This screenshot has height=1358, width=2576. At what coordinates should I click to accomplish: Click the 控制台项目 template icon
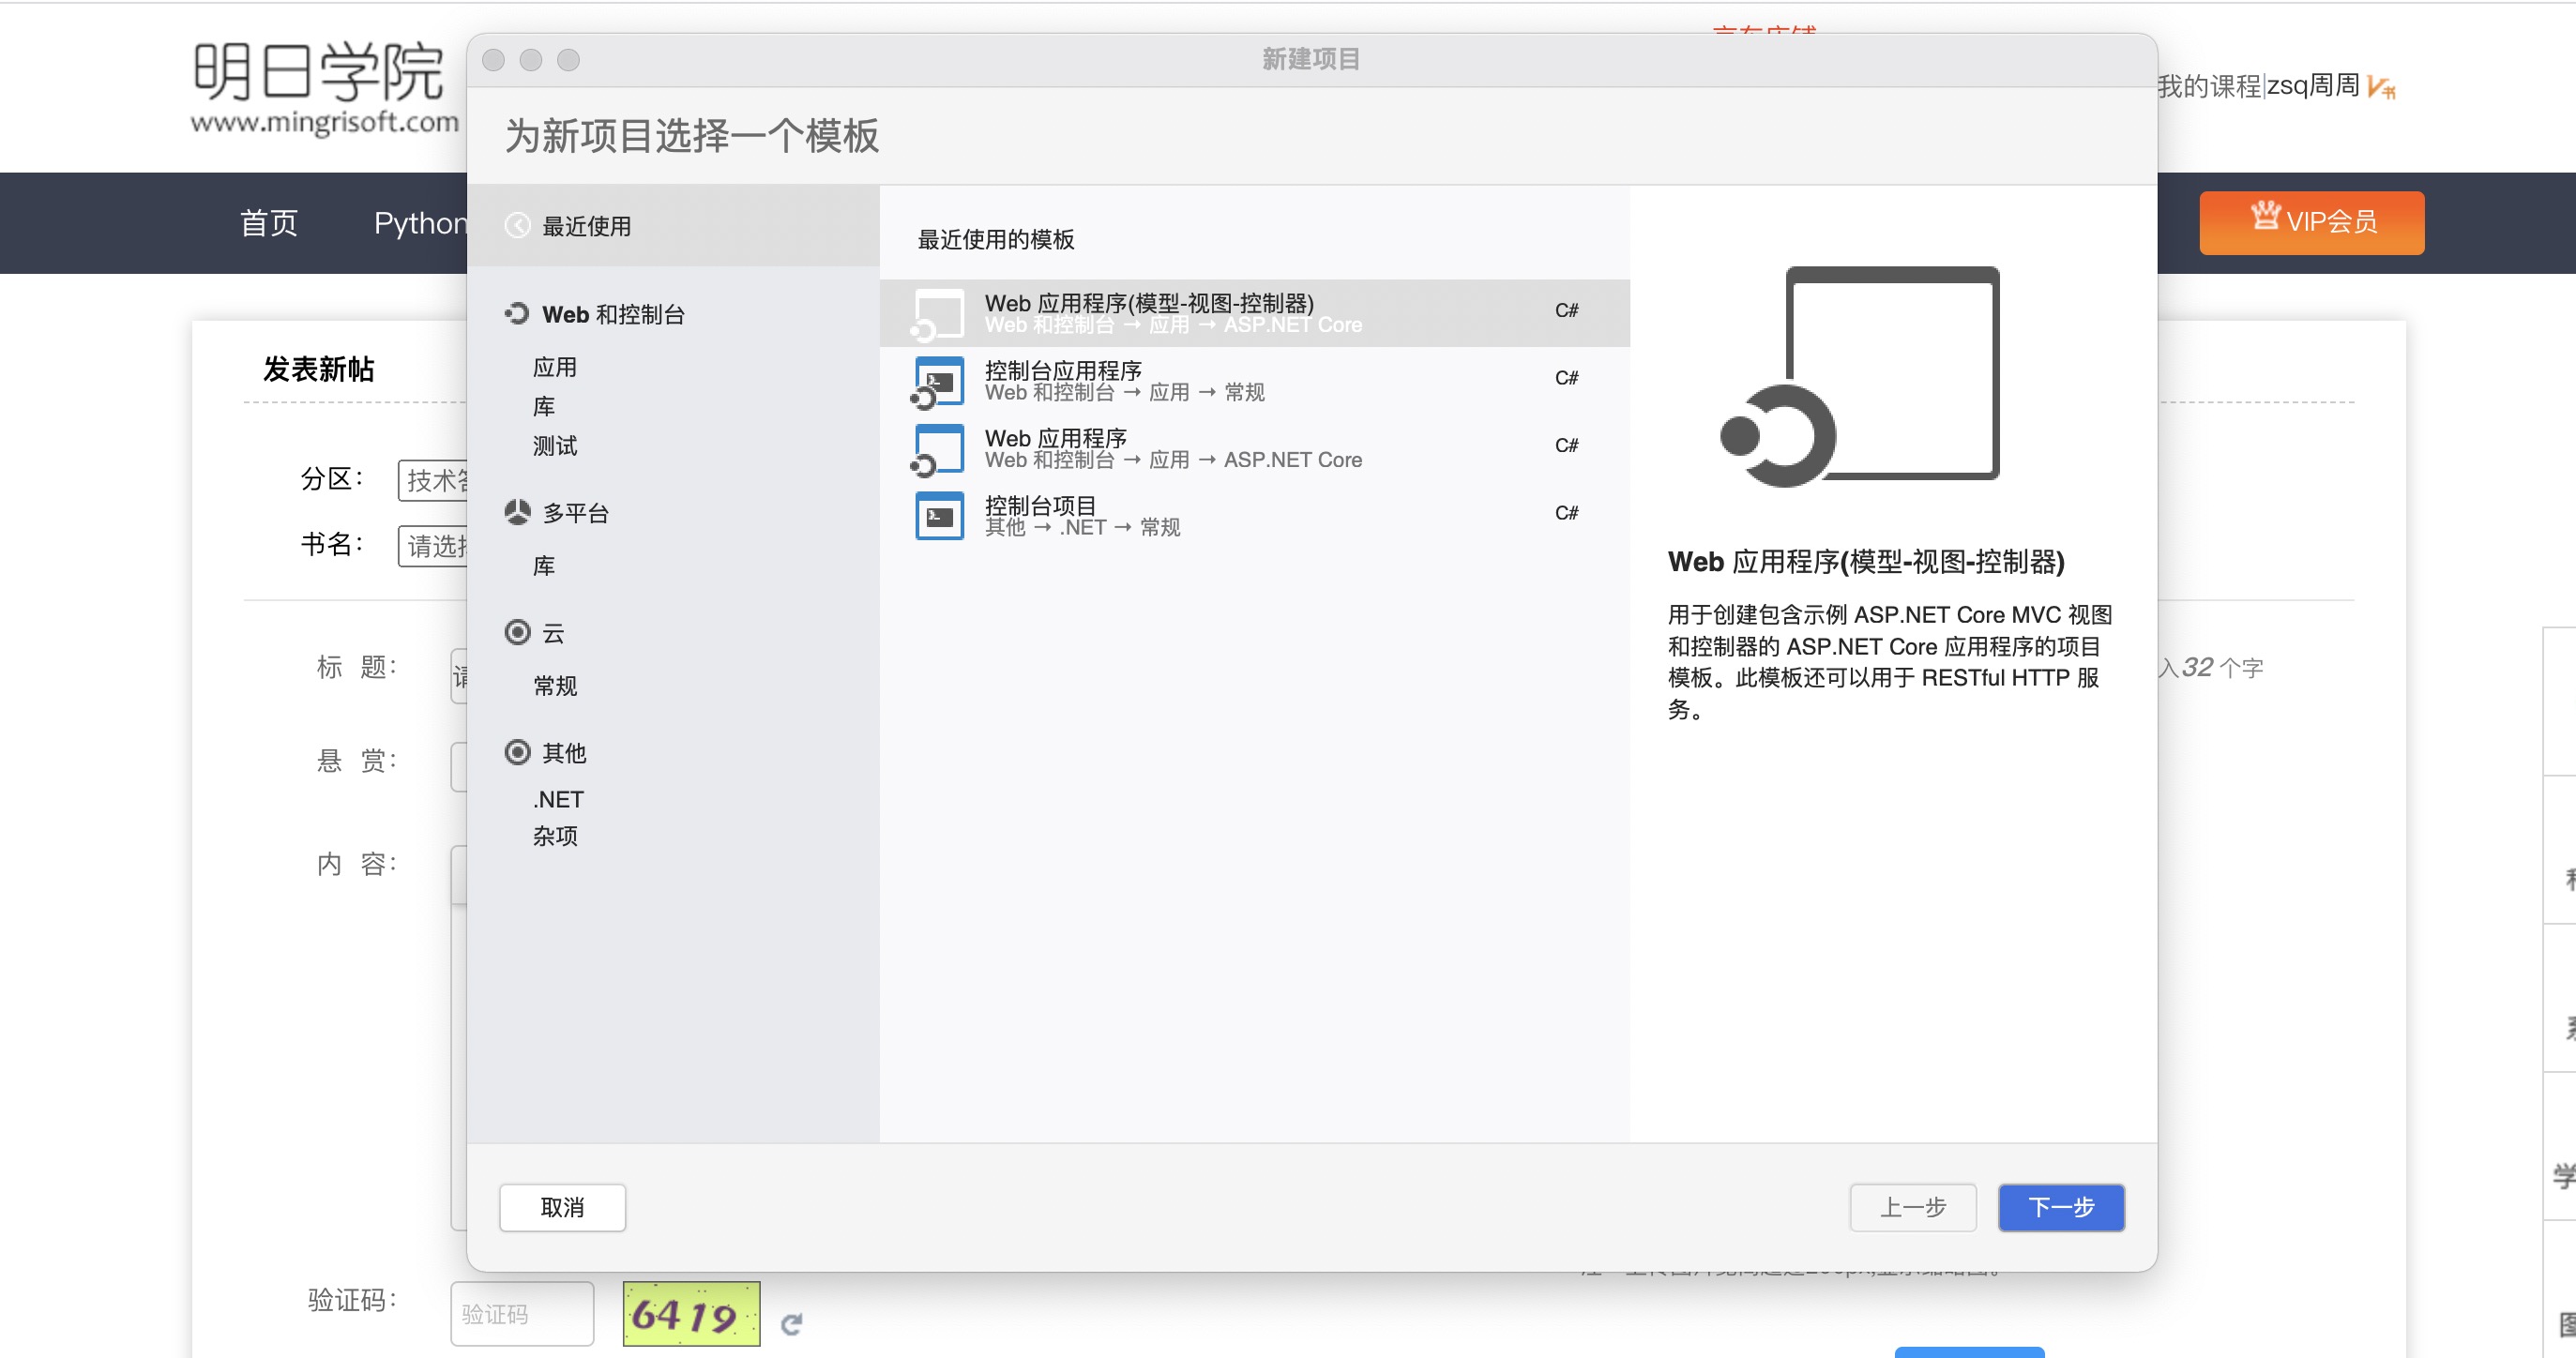point(939,516)
